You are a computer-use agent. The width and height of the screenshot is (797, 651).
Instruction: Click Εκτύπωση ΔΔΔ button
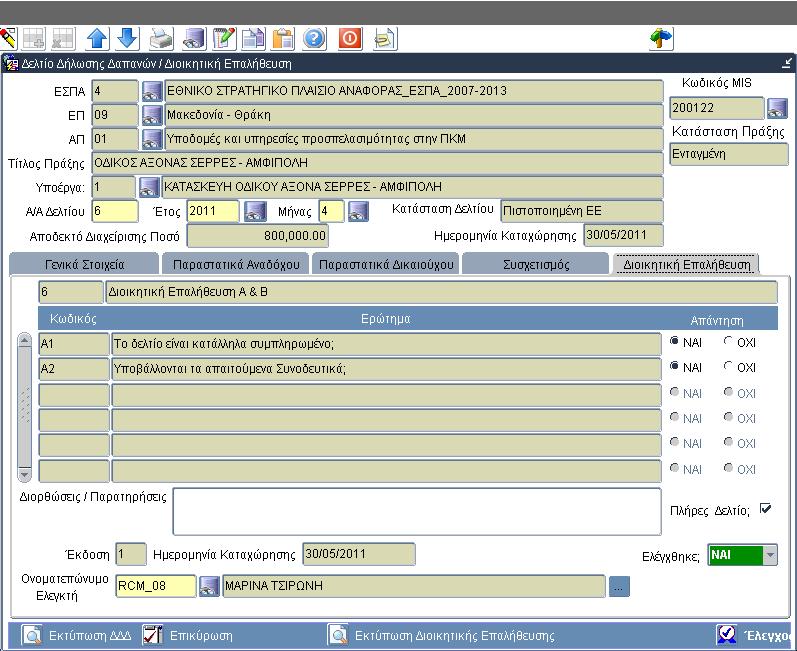[77, 635]
